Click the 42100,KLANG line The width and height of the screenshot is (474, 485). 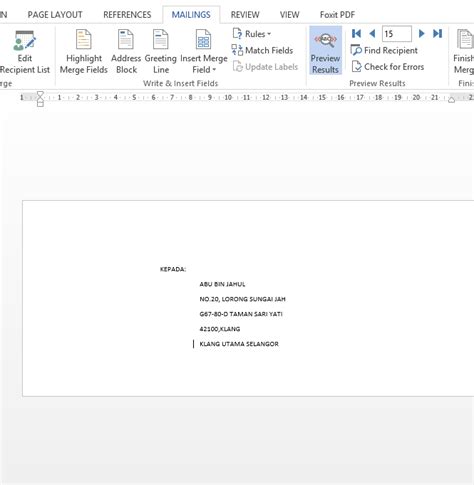click(x=220, y=329)
